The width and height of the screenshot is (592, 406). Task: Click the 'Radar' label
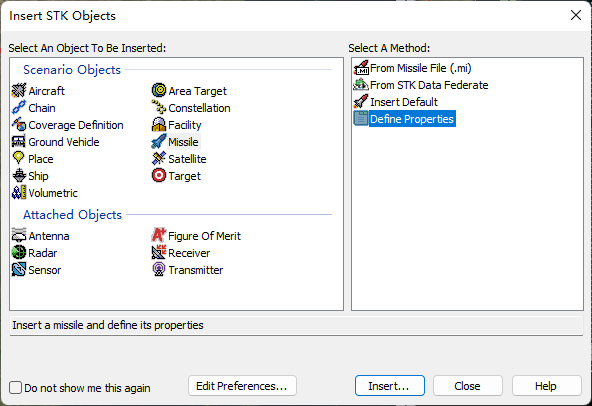click(x=43, y=253)
